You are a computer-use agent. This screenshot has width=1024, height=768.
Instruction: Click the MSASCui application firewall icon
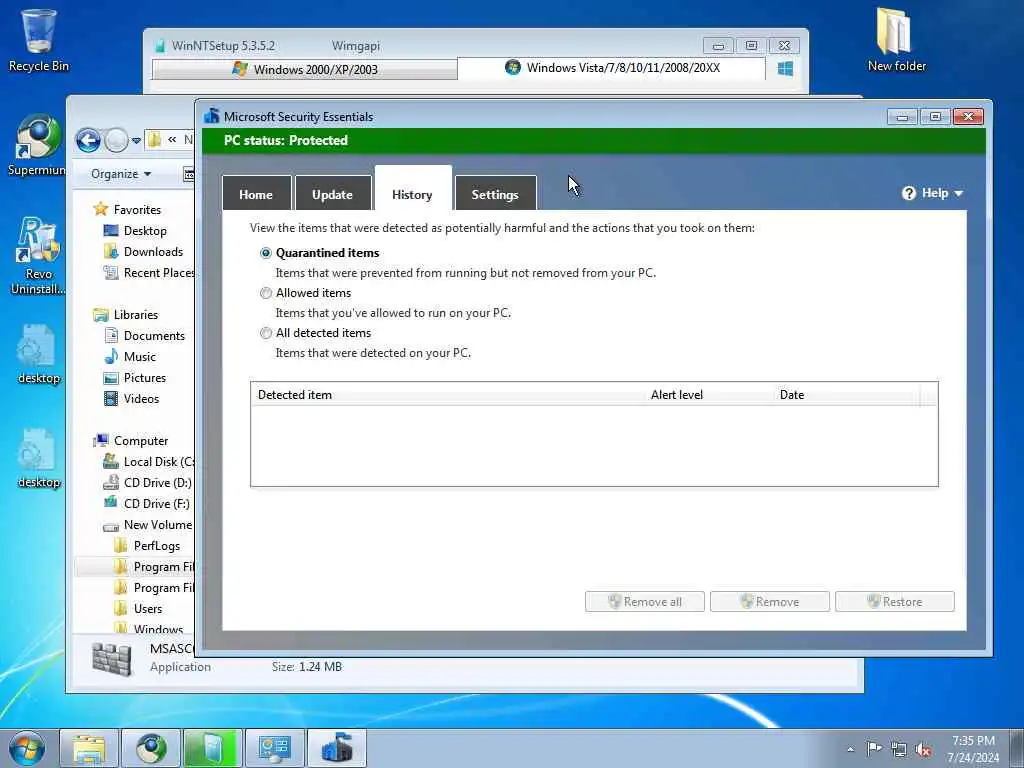pyautogui.click(x=112, y=658)
